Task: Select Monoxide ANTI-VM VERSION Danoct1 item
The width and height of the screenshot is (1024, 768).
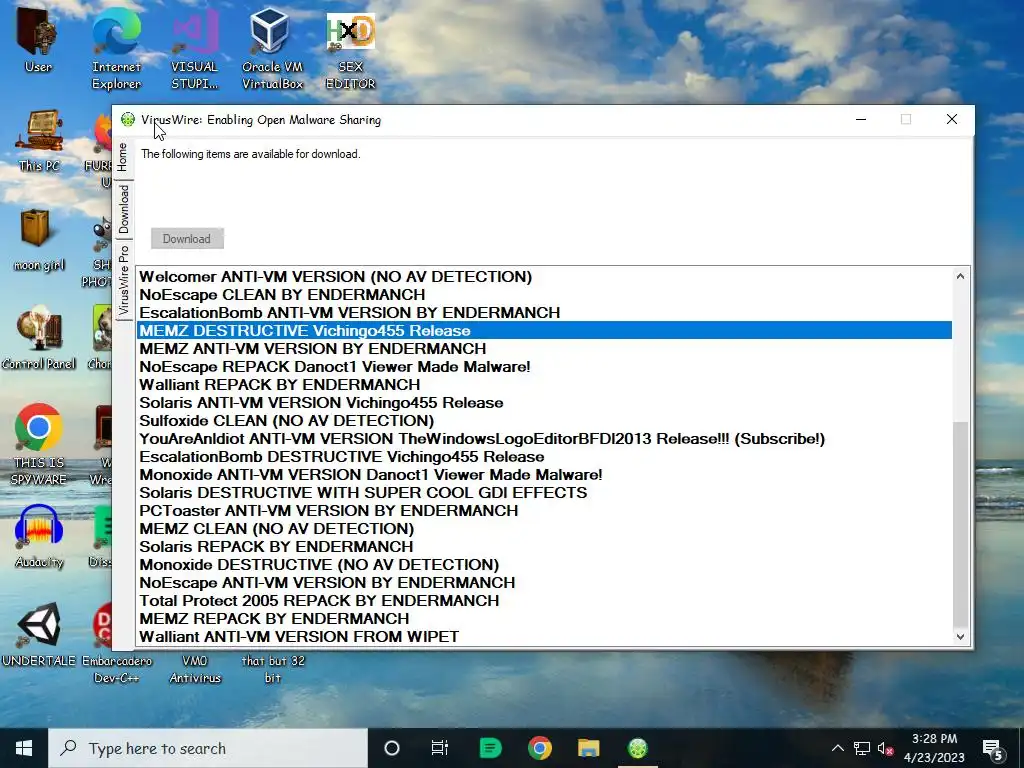Action: point(544,475)
